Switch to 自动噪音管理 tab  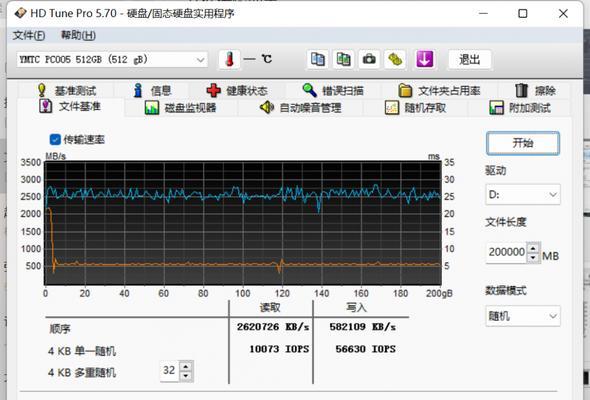click(x=301, y=108)
